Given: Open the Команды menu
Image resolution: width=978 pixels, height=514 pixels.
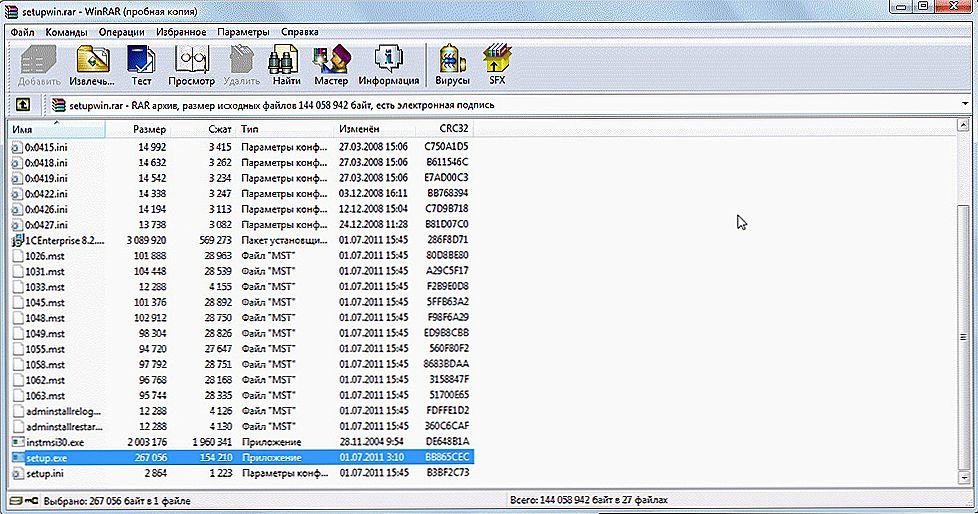Looking at the screenshot, I should click(67, 32).
